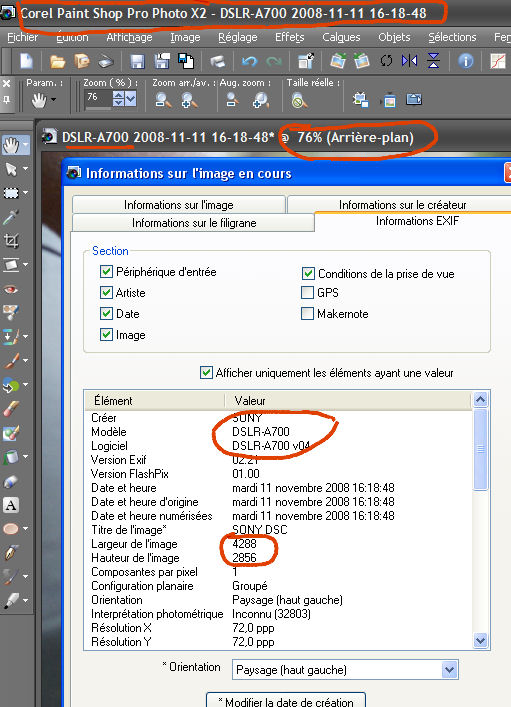Open the Orientation Paysage dropdown
511x707 pixels.
(x=449, y=670)
